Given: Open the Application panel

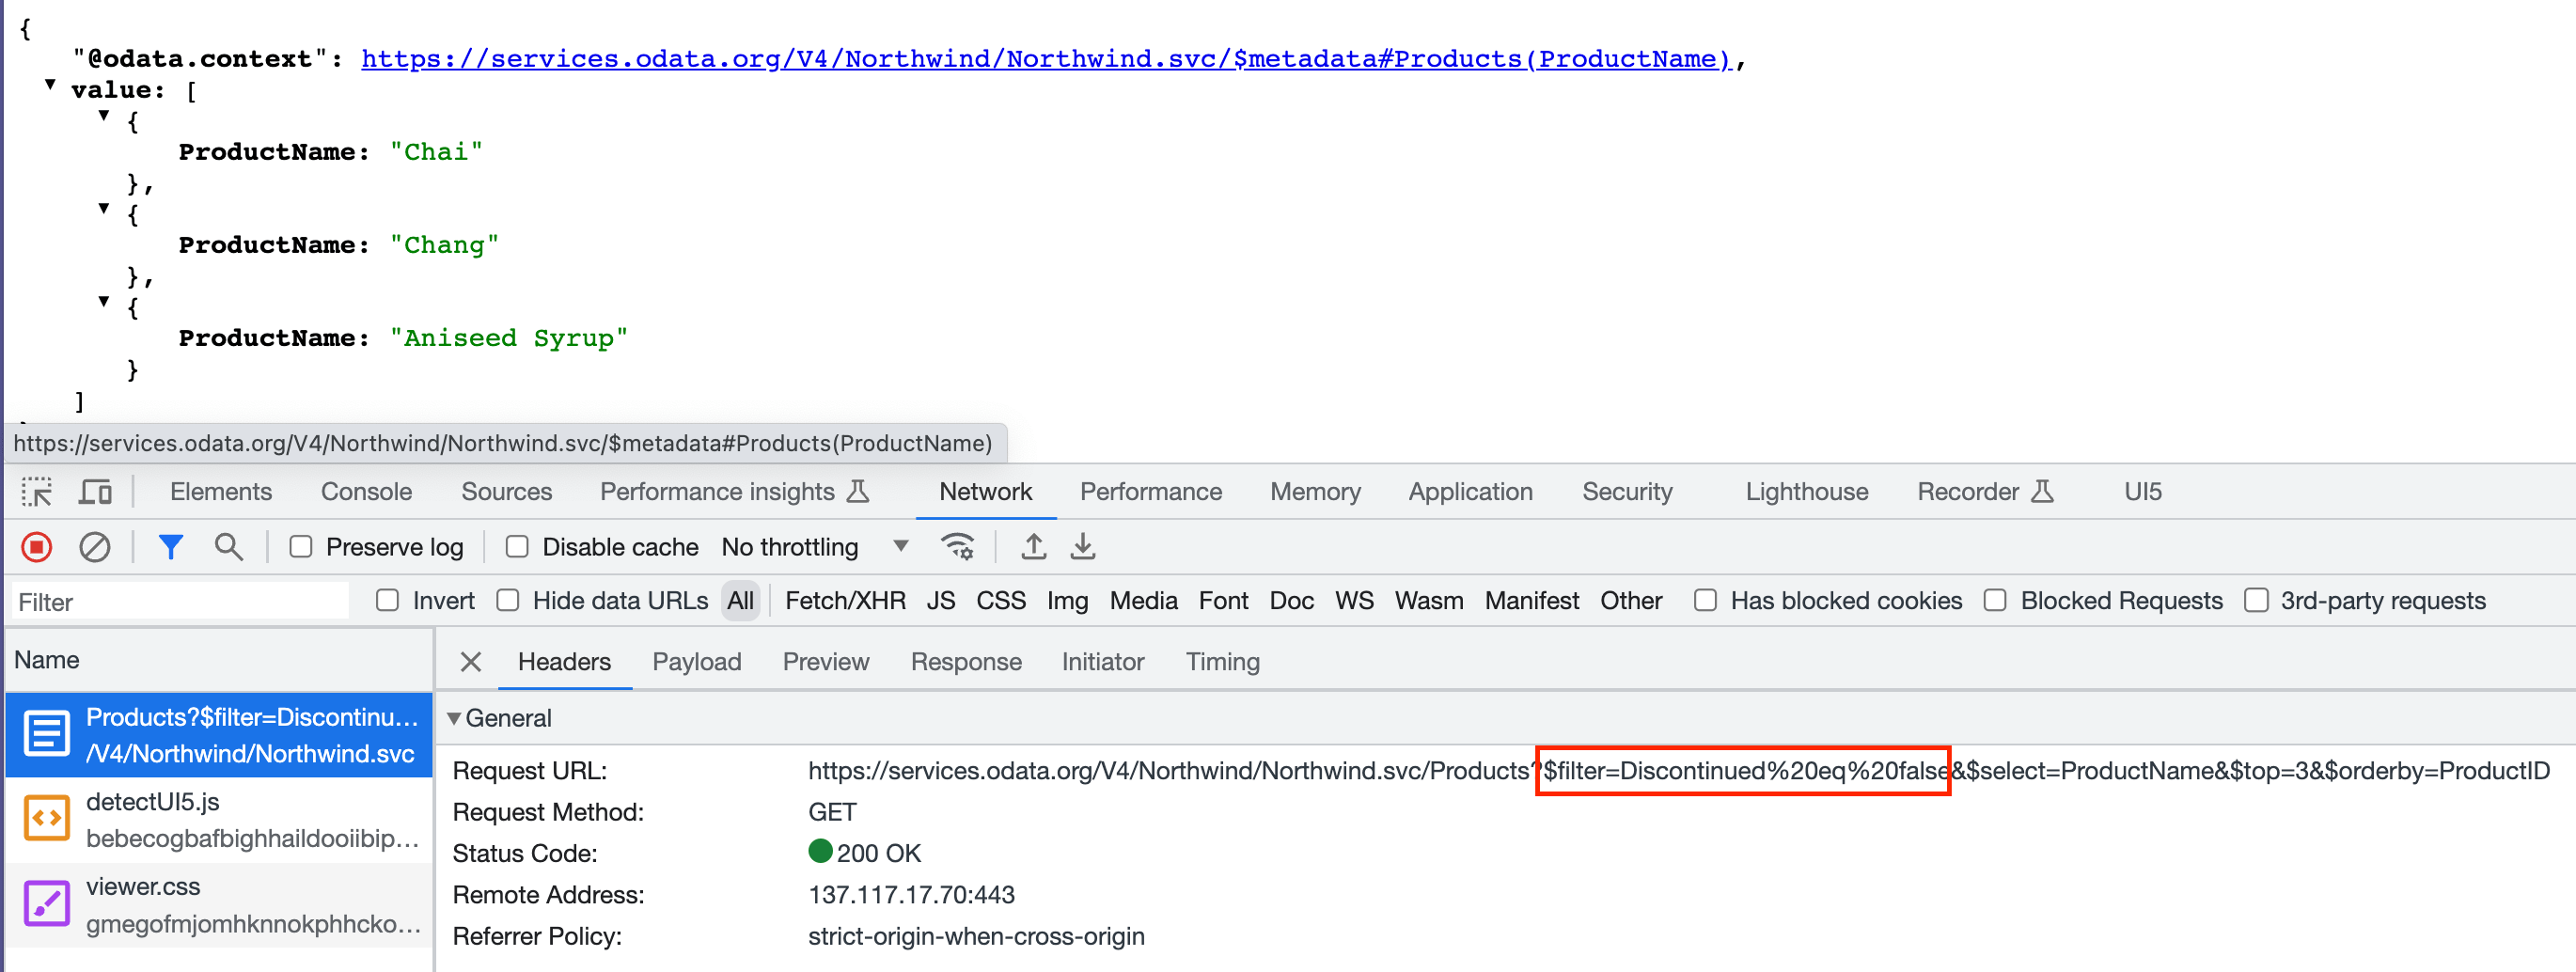Looking at the screenshot, I should pyautogui.click(x=1470, y=491).
